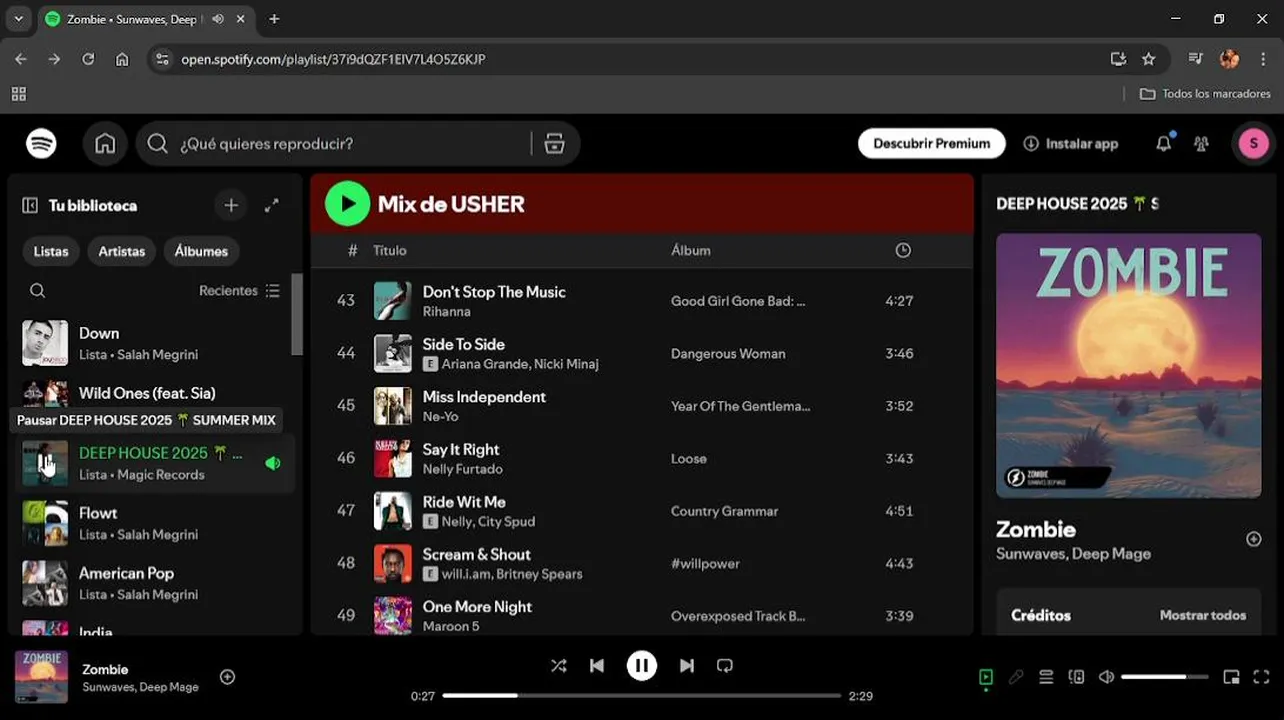Collapse the Tu biblioteca panel icon
Screen dimensions: 1284x720
click(x=30, y=205)
